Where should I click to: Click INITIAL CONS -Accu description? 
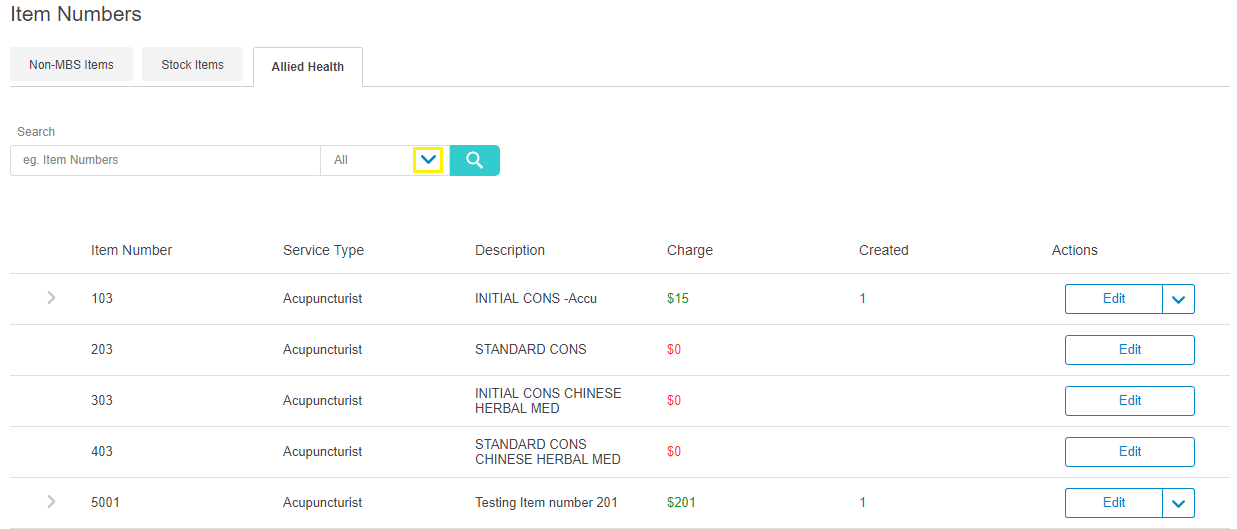point(536,299)
